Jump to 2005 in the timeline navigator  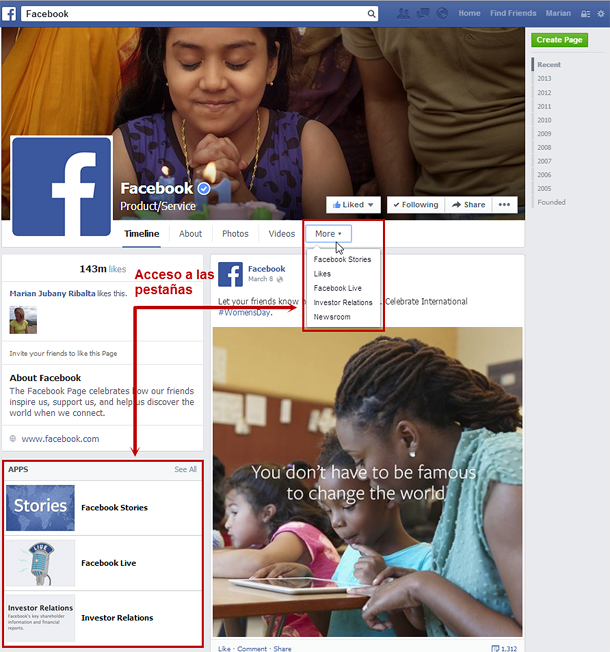[x=544, y=189]
